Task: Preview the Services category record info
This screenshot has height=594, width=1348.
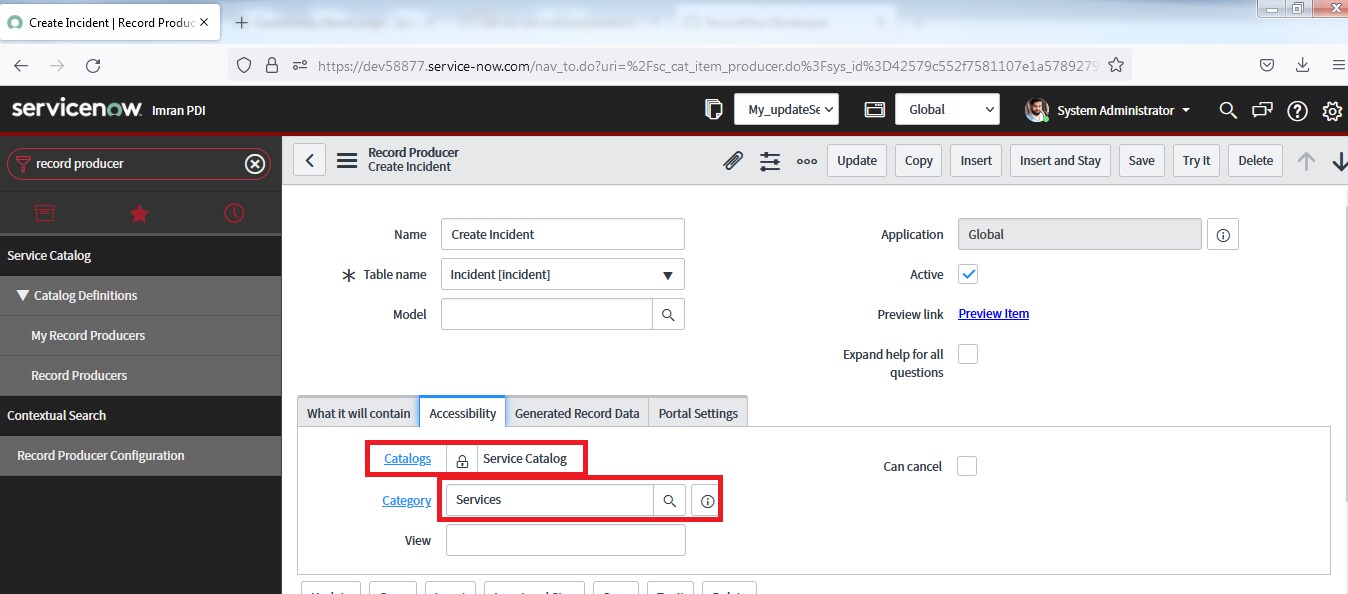Action: [x=707, y=500]
